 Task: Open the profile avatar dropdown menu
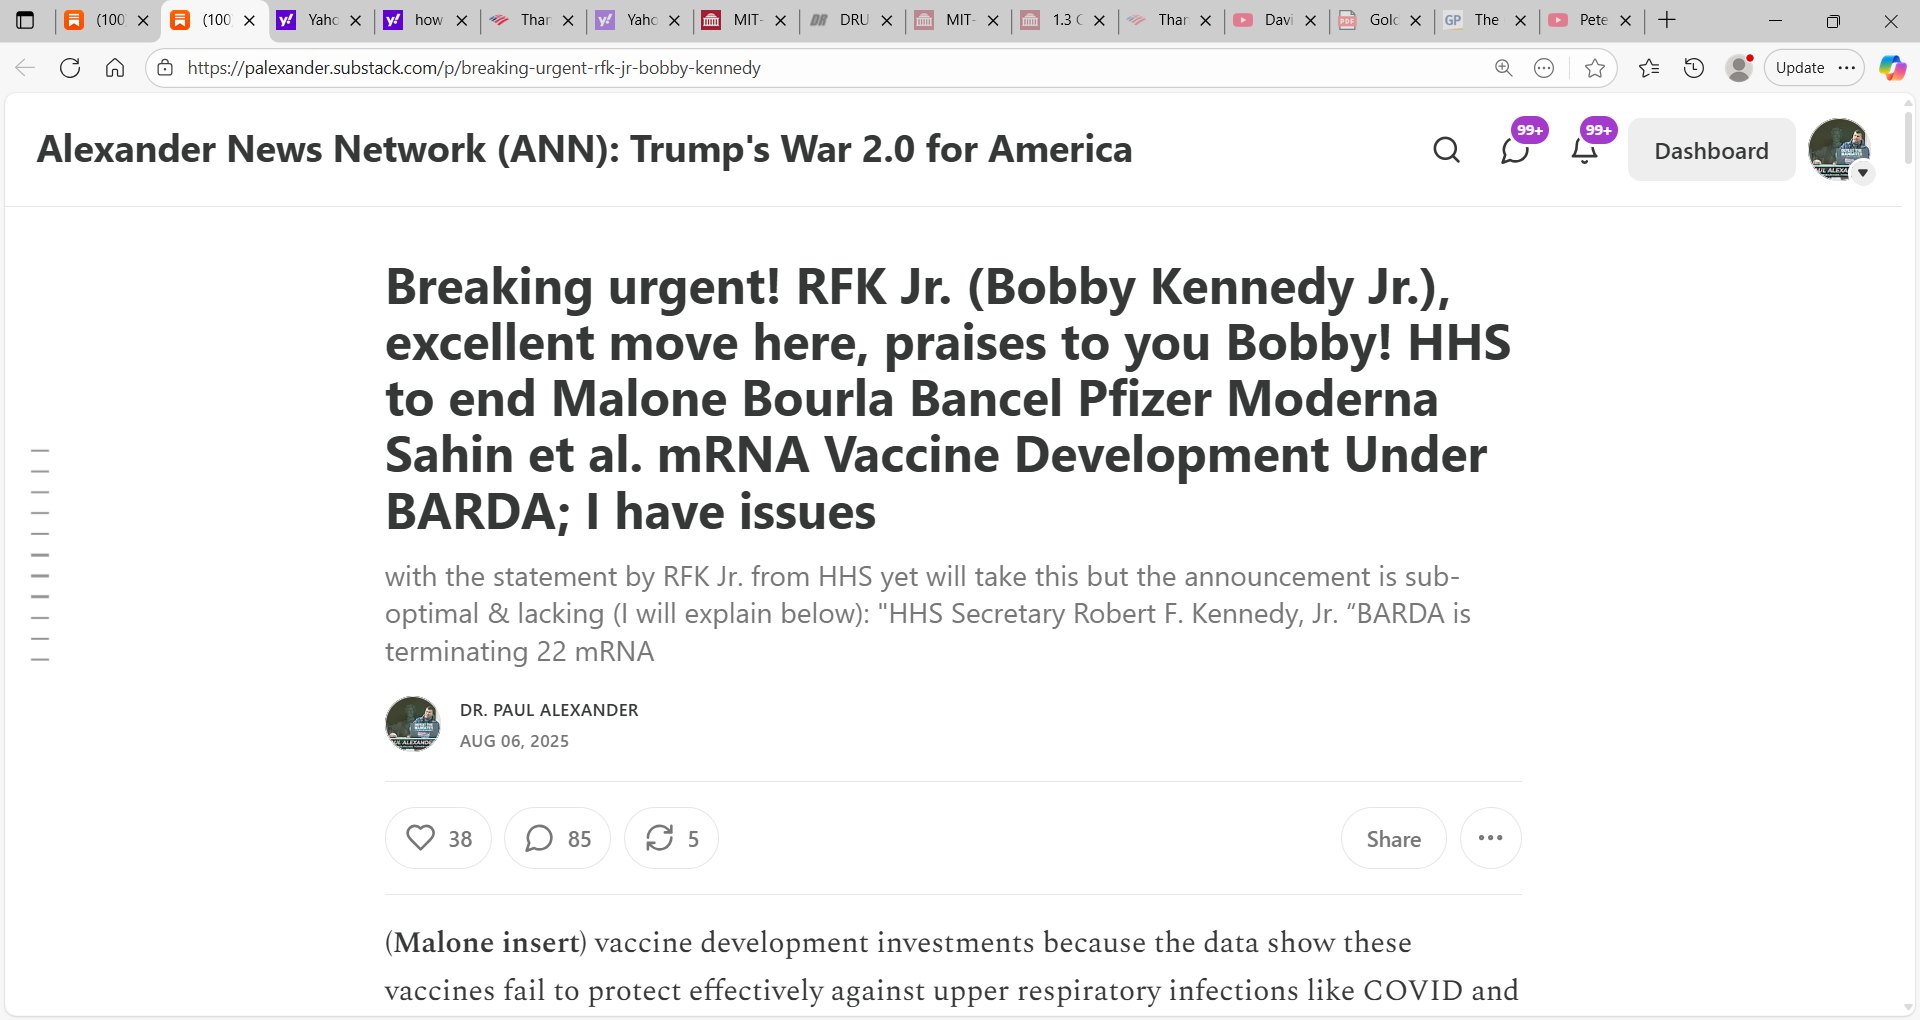(x=1863, y=173)
